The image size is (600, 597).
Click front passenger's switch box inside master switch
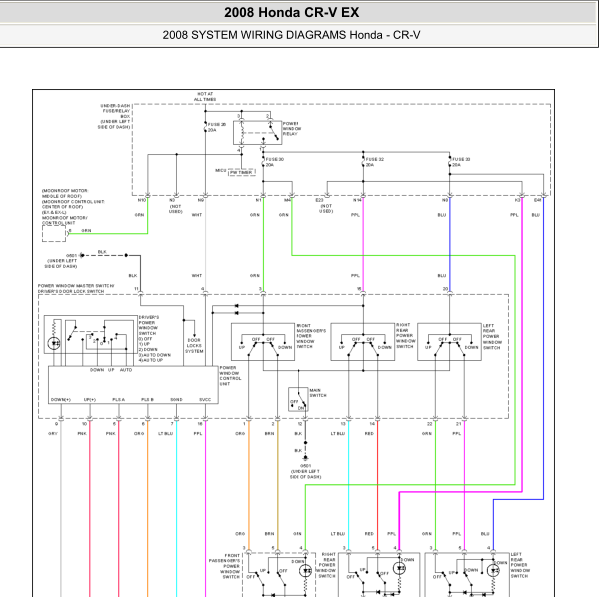tap(263, 342)
